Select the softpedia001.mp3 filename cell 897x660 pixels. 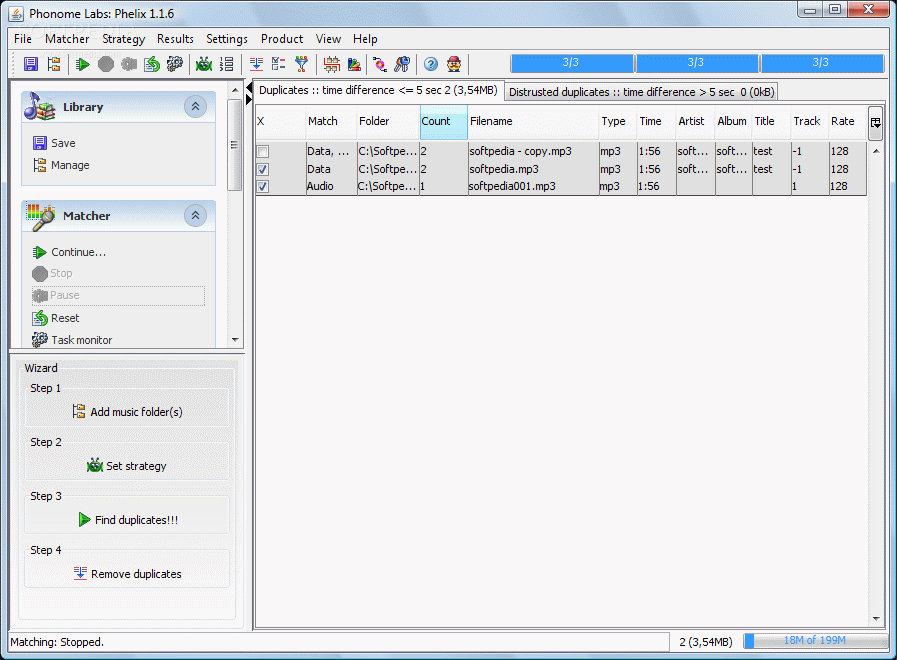533,186
